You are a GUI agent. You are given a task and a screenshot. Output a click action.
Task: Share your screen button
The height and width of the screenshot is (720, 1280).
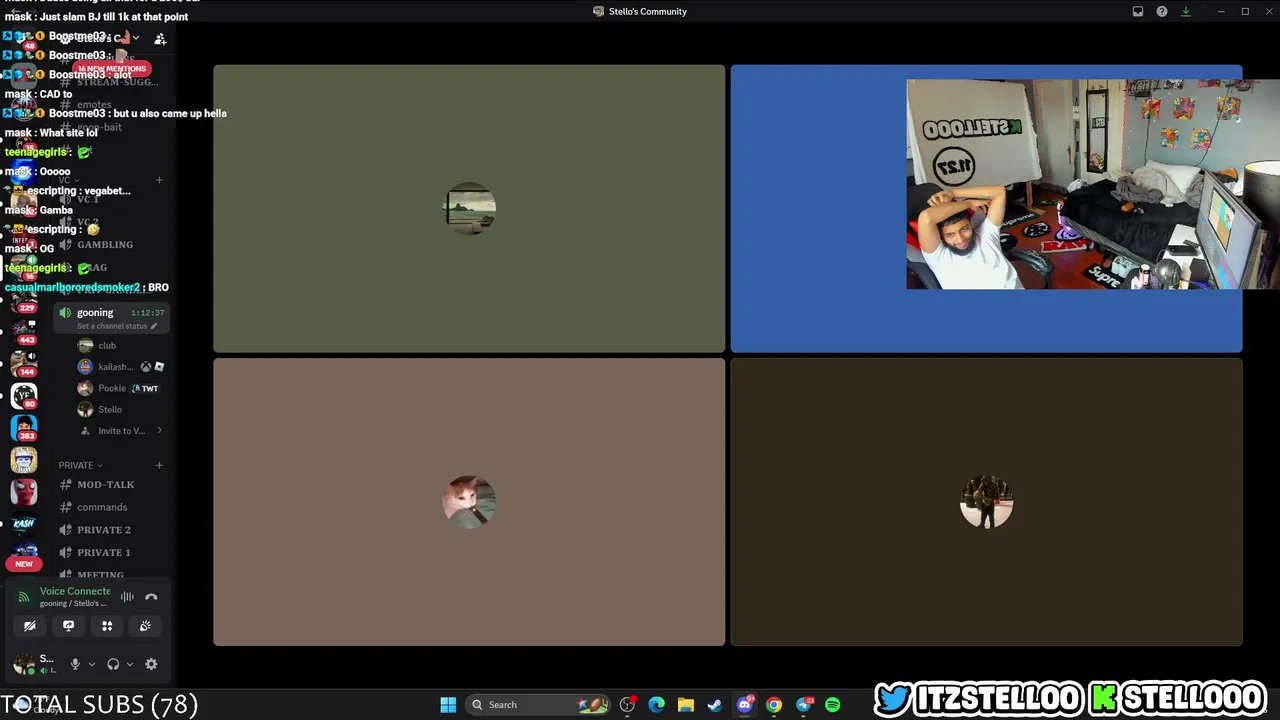coord(68,626)
